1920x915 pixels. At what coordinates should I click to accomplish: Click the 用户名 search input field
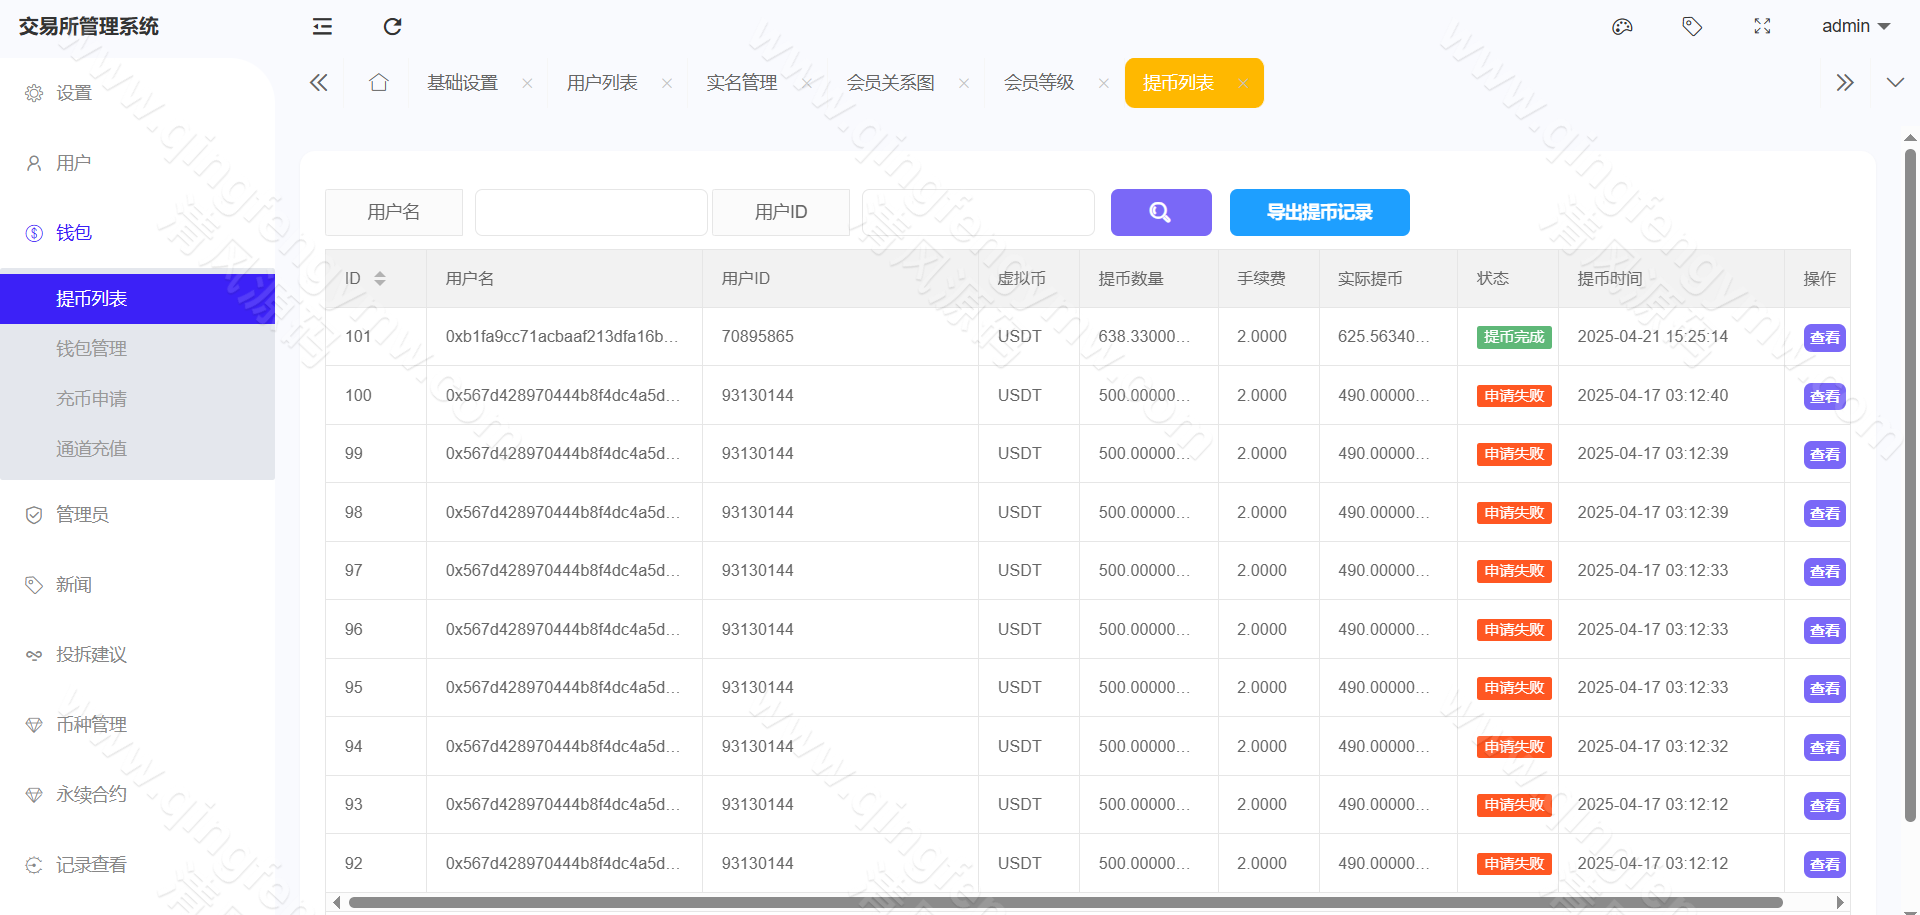(591, 212)
